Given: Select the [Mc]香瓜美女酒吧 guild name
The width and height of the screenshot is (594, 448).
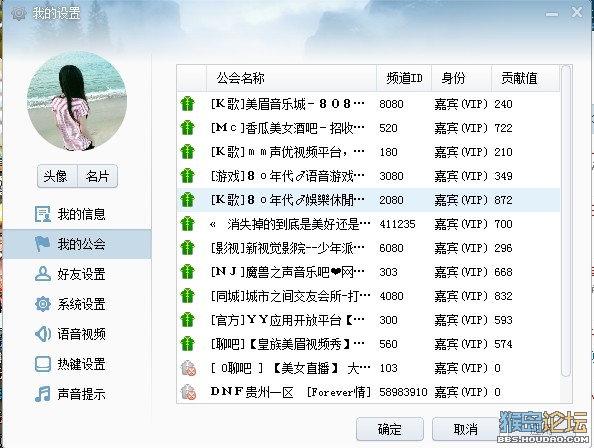Looking at the screenshot, I should tap(288, 128).
